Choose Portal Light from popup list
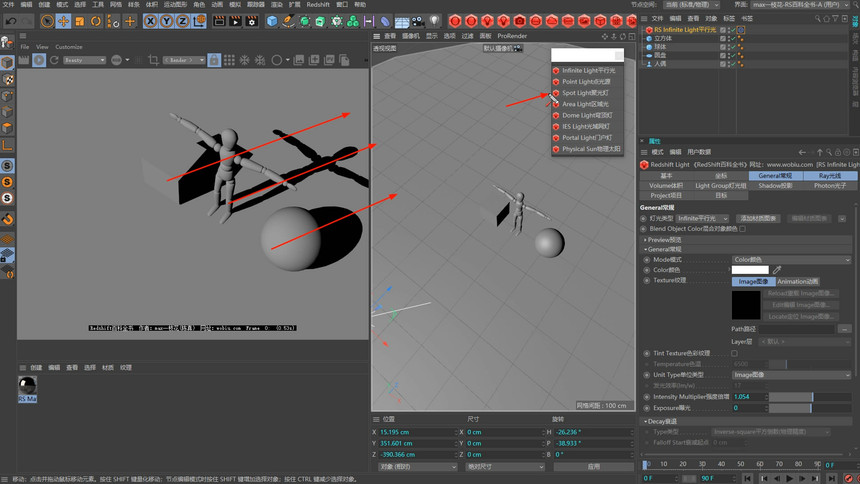860x484 pixels. point(587,138)
